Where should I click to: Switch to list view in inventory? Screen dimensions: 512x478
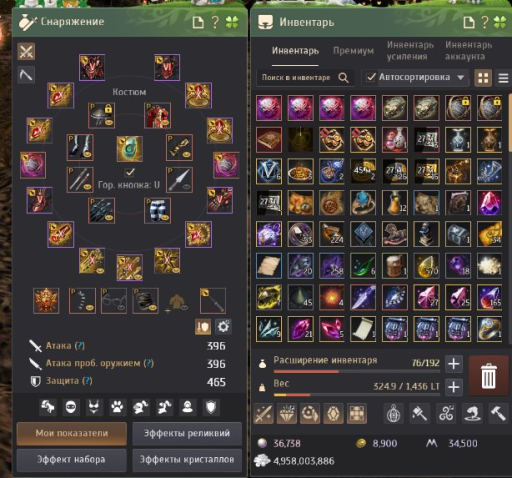pos(503,78)
